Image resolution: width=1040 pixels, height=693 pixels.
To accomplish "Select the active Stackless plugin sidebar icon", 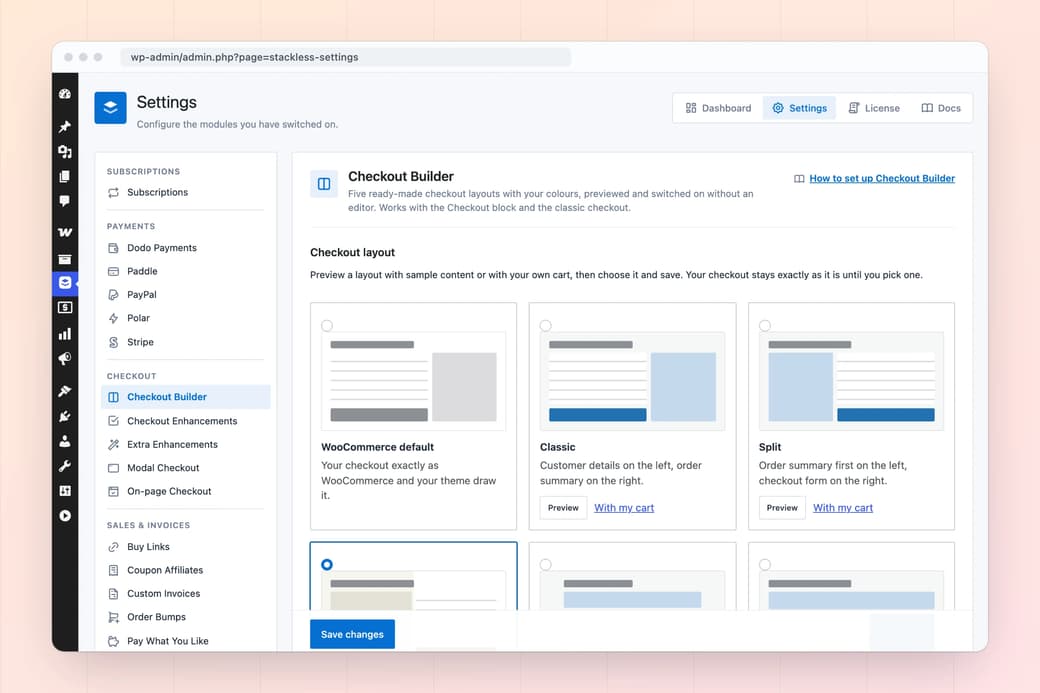I will click(x=64, y=283).
